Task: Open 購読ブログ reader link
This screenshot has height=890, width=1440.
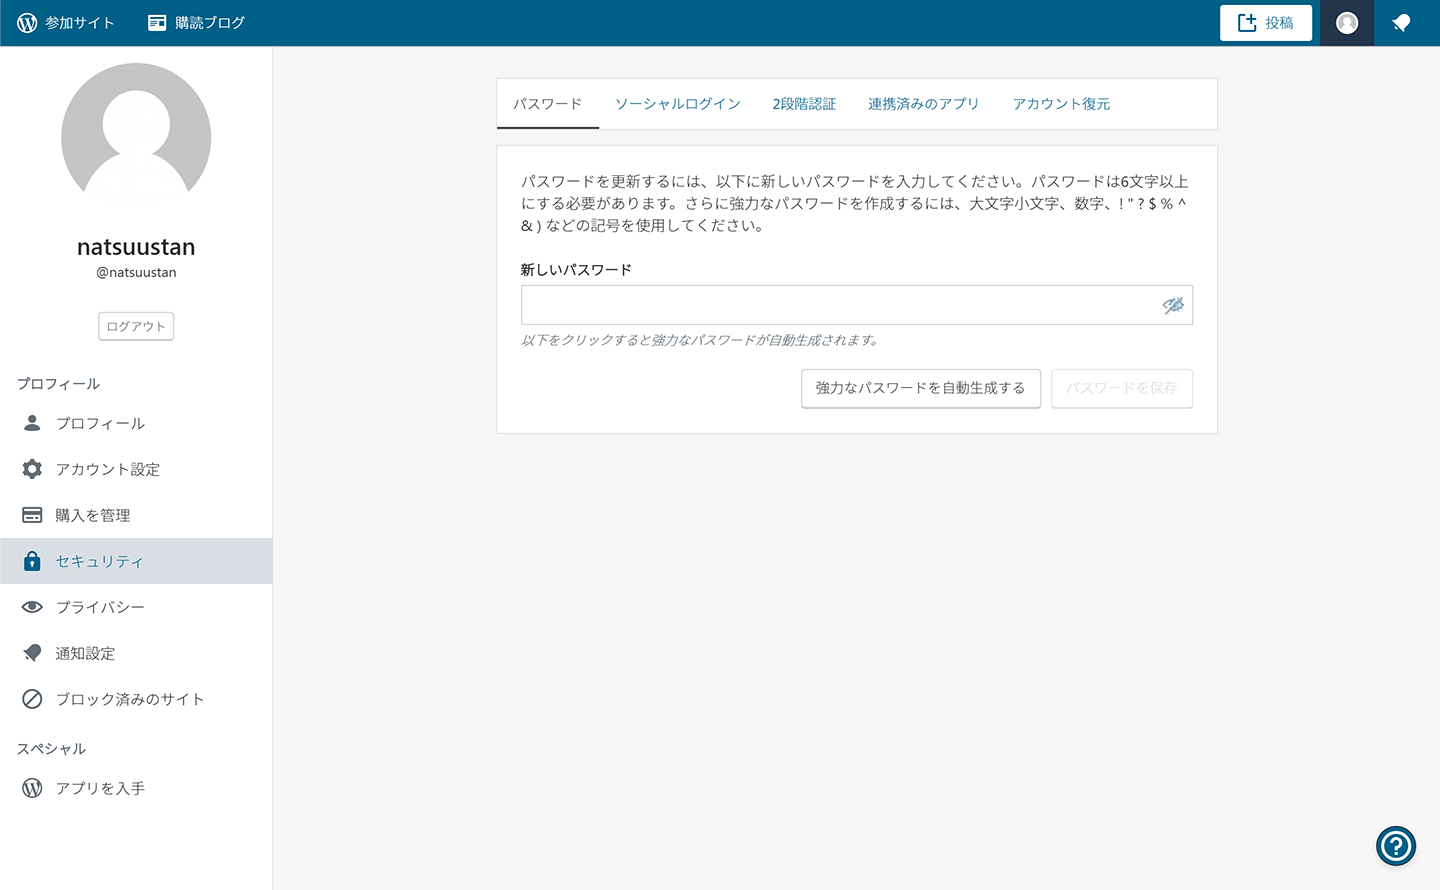Action: pos(197,22)
